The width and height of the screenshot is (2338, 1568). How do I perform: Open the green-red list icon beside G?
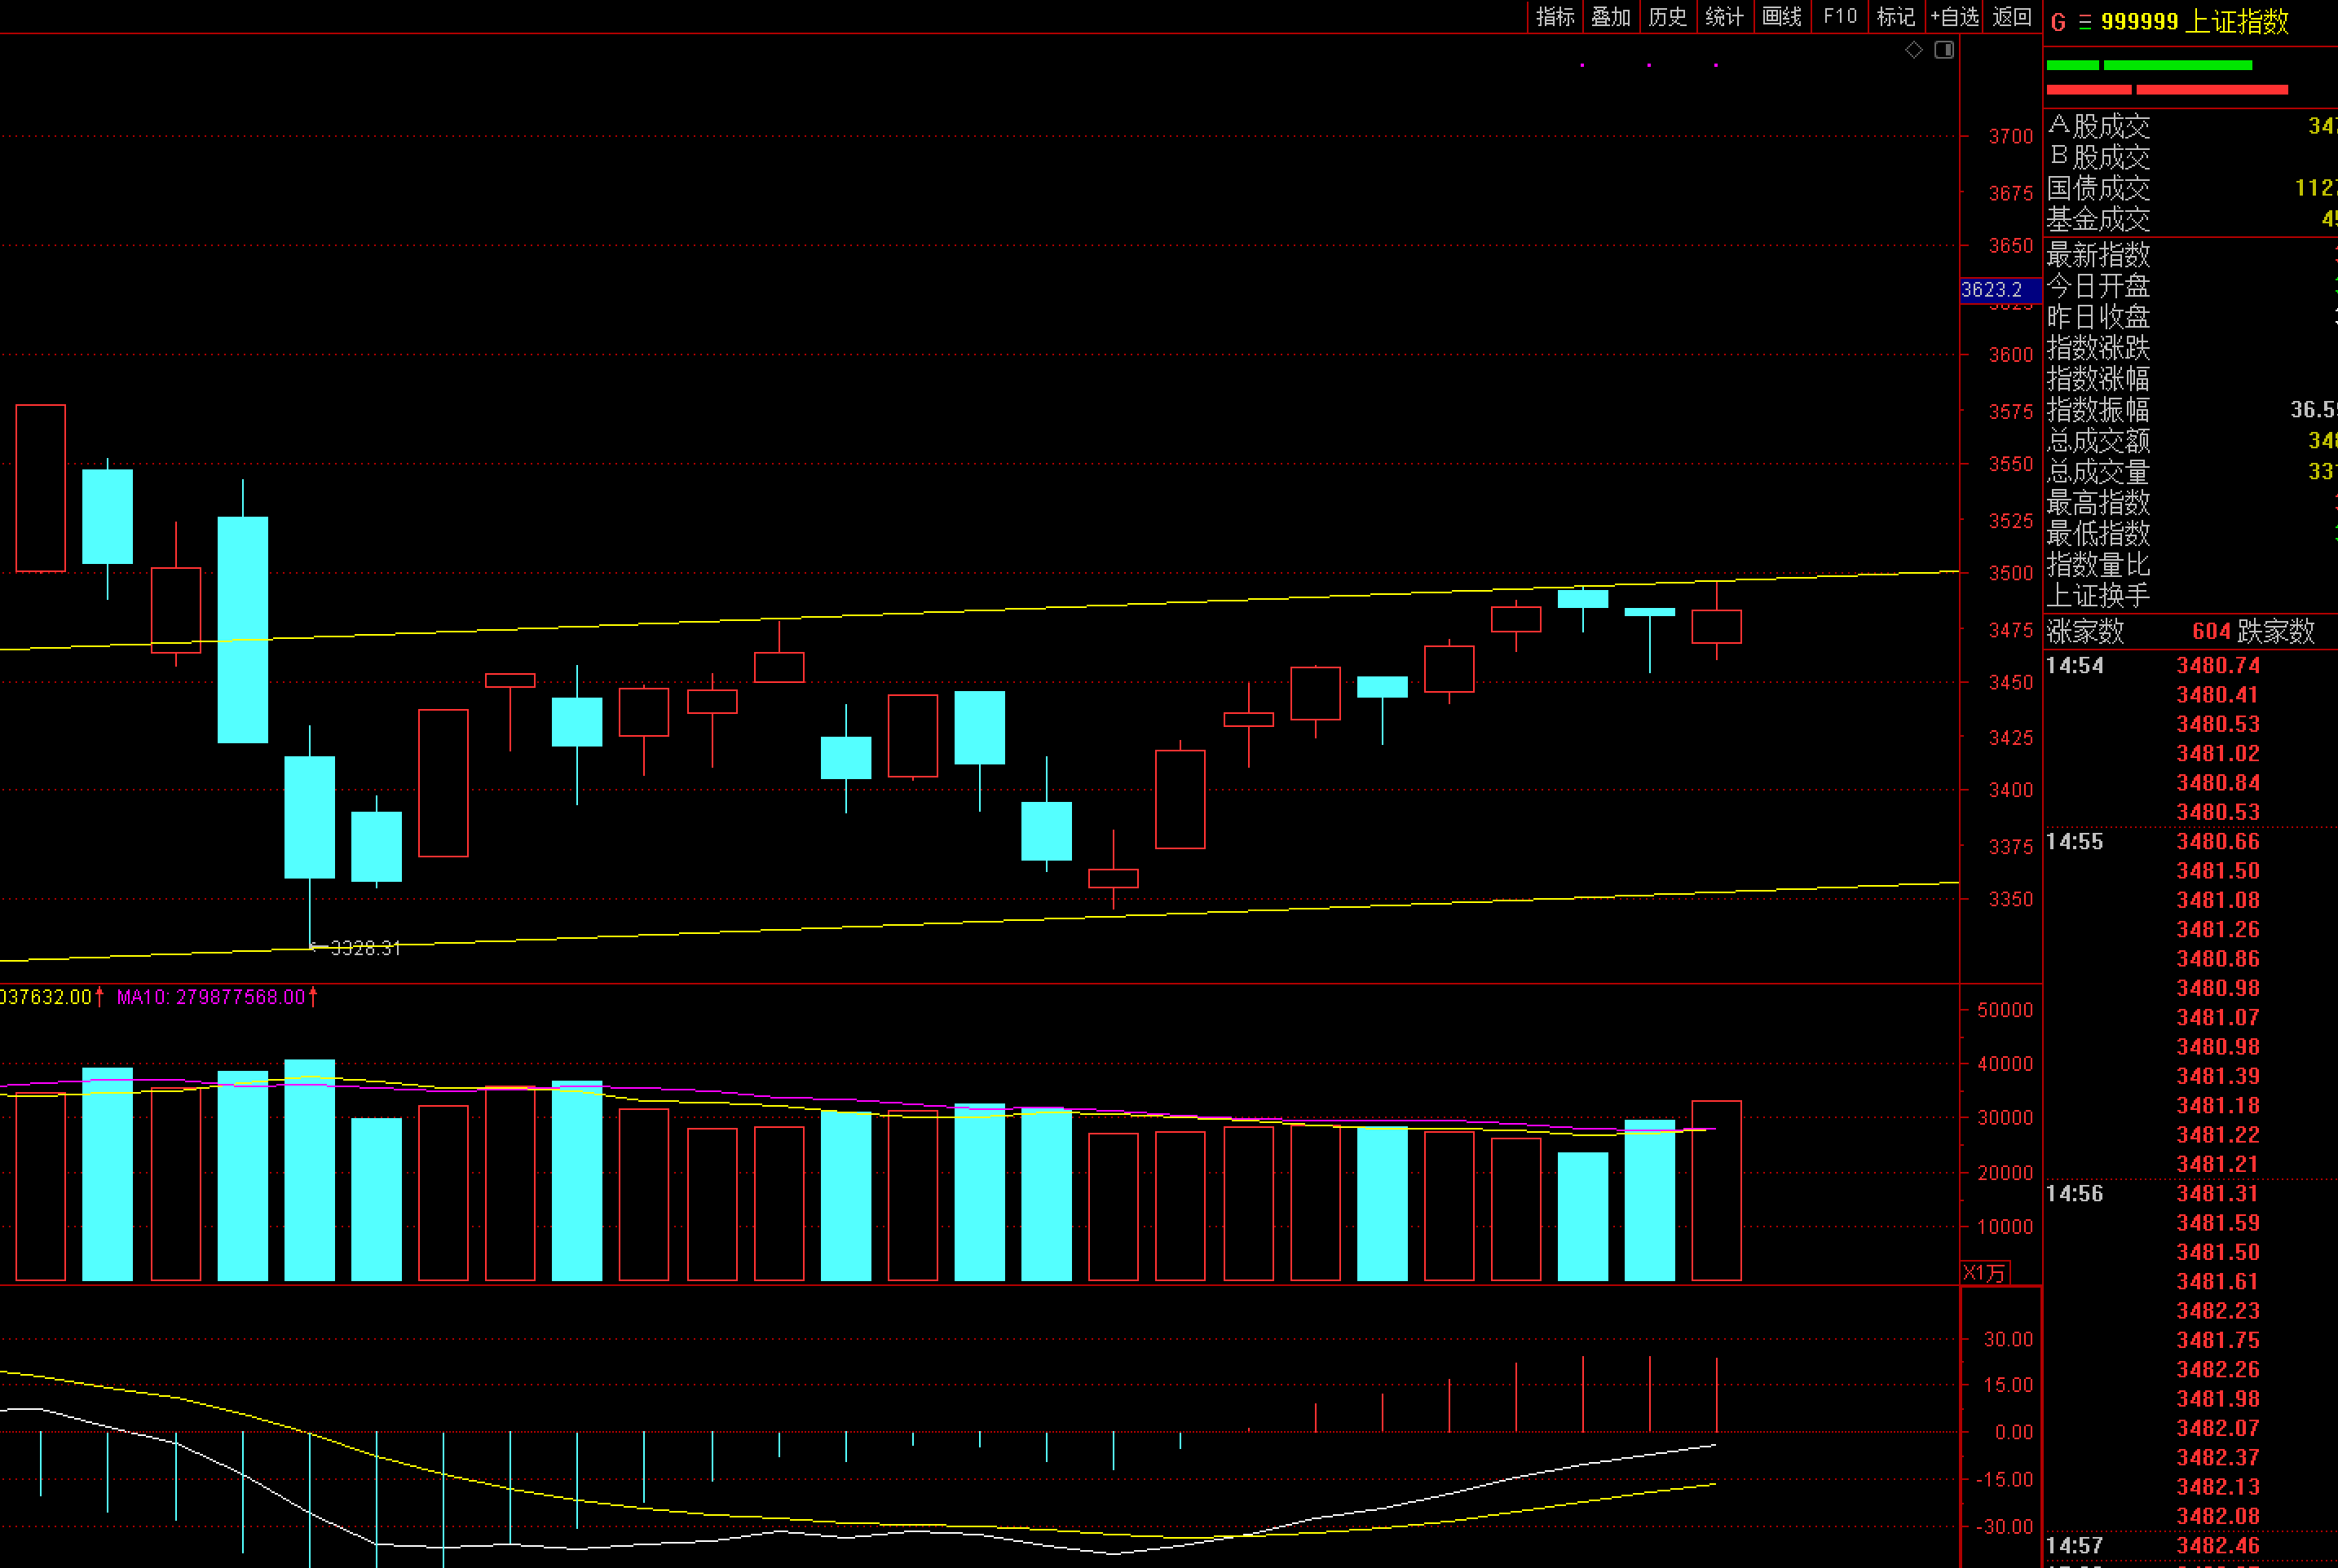pyautogui.click(x=2085, y=22)
